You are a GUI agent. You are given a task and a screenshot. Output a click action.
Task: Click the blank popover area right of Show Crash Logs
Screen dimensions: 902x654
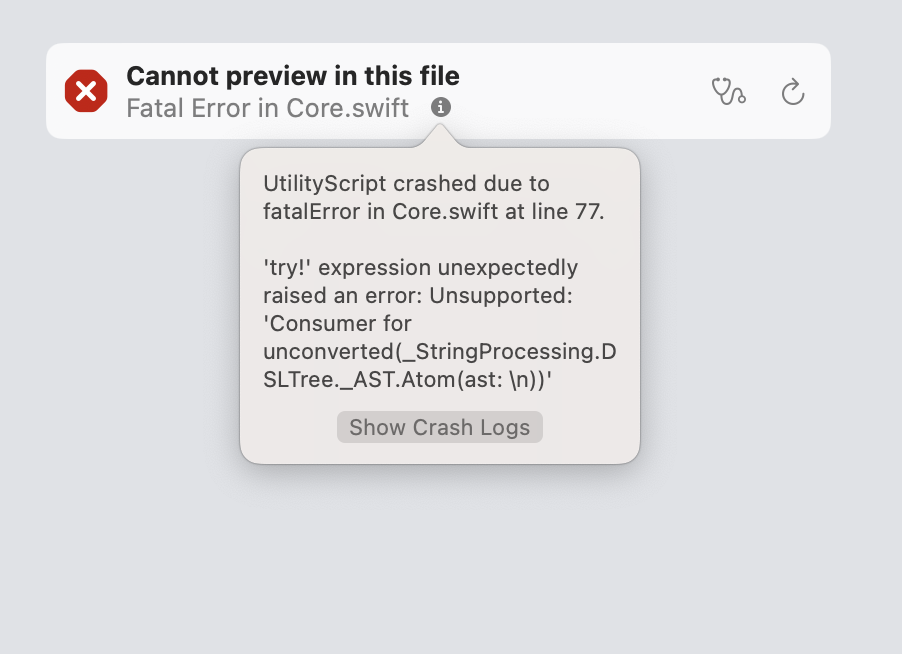pos(590,428)
